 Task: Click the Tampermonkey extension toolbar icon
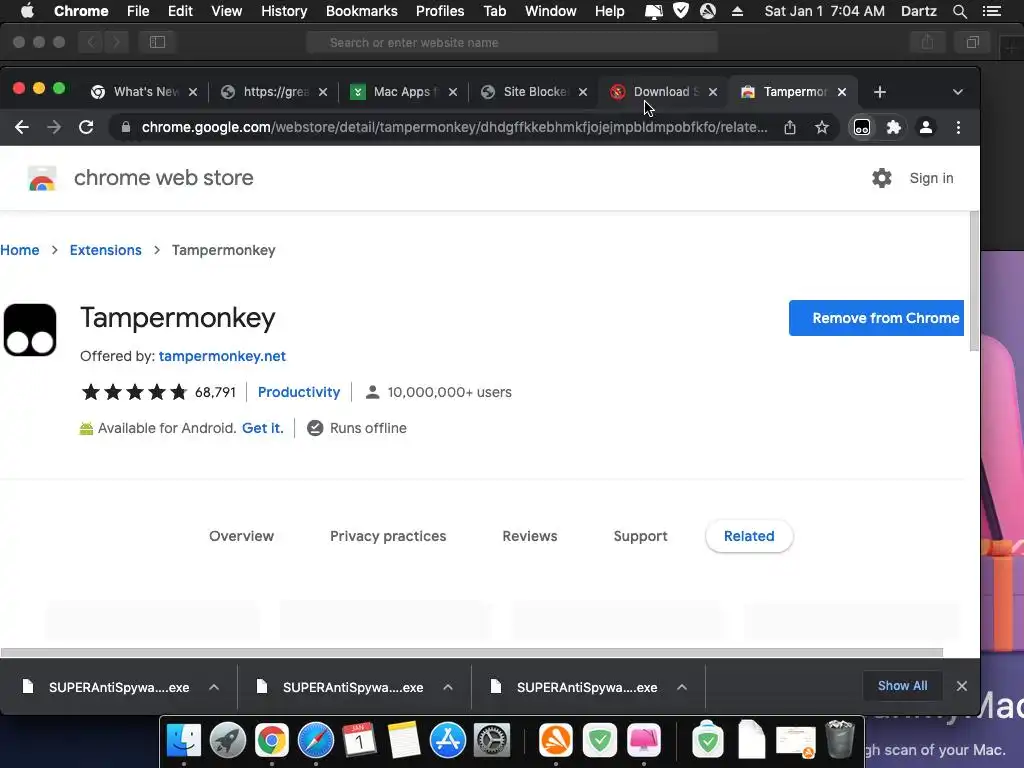coord(861,127)
